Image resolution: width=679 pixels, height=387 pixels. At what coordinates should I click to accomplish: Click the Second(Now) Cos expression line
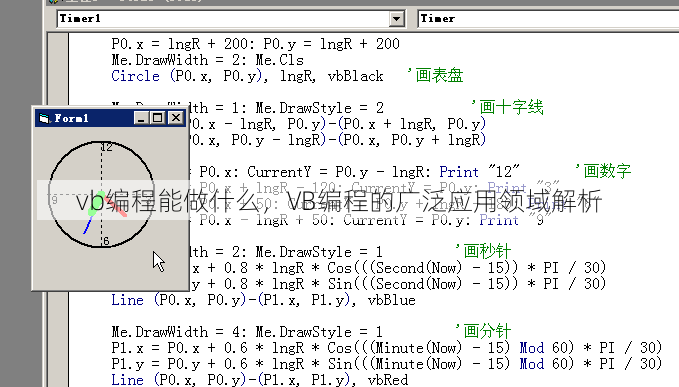pyautogui.click(x=398, y=268)
